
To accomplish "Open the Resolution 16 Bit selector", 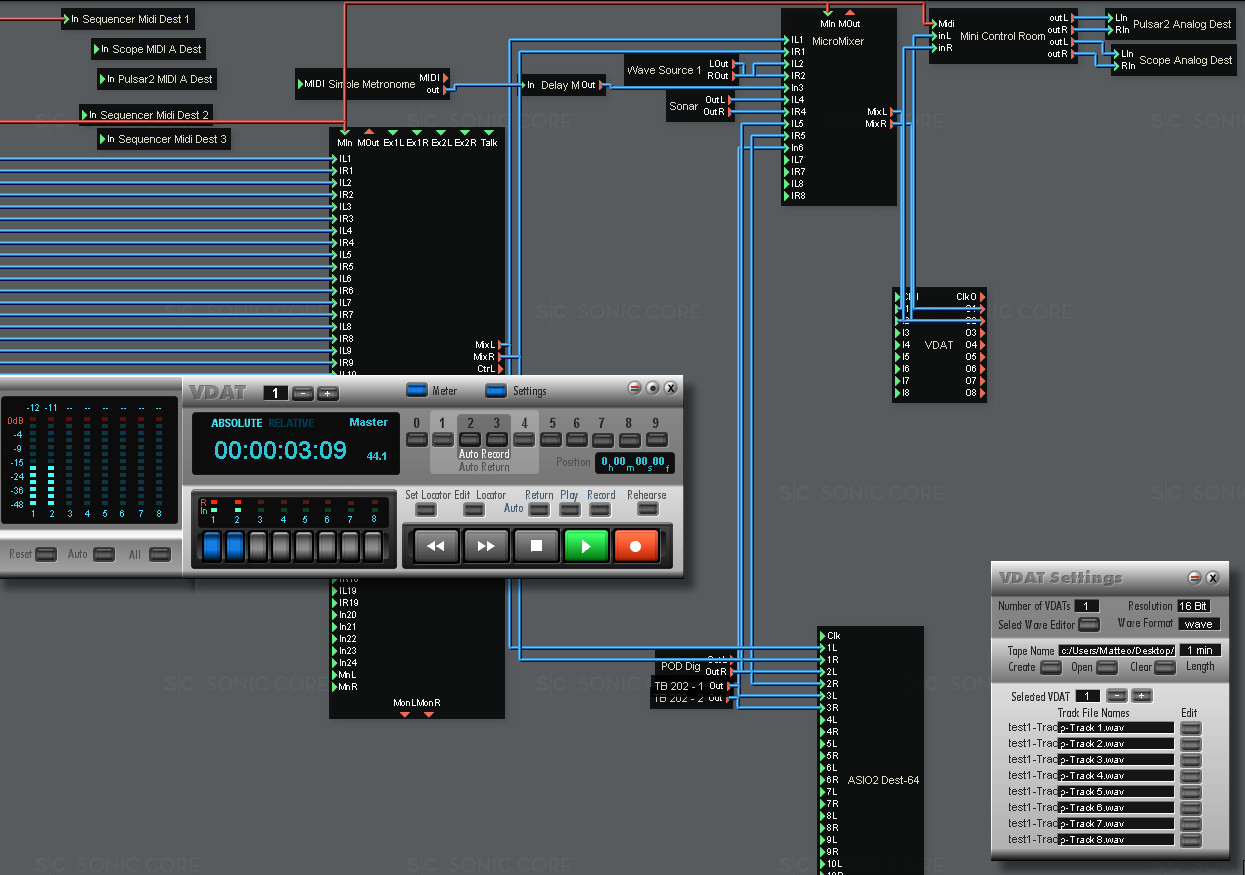I will tap(1193, 606).
